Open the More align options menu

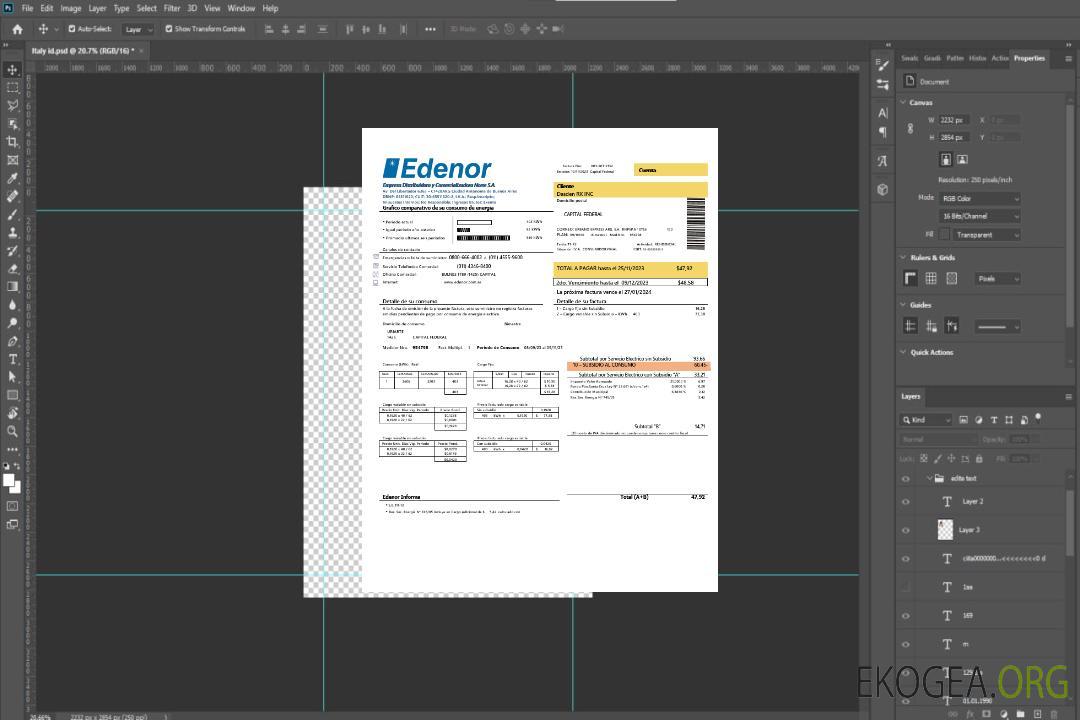point(430,29)
